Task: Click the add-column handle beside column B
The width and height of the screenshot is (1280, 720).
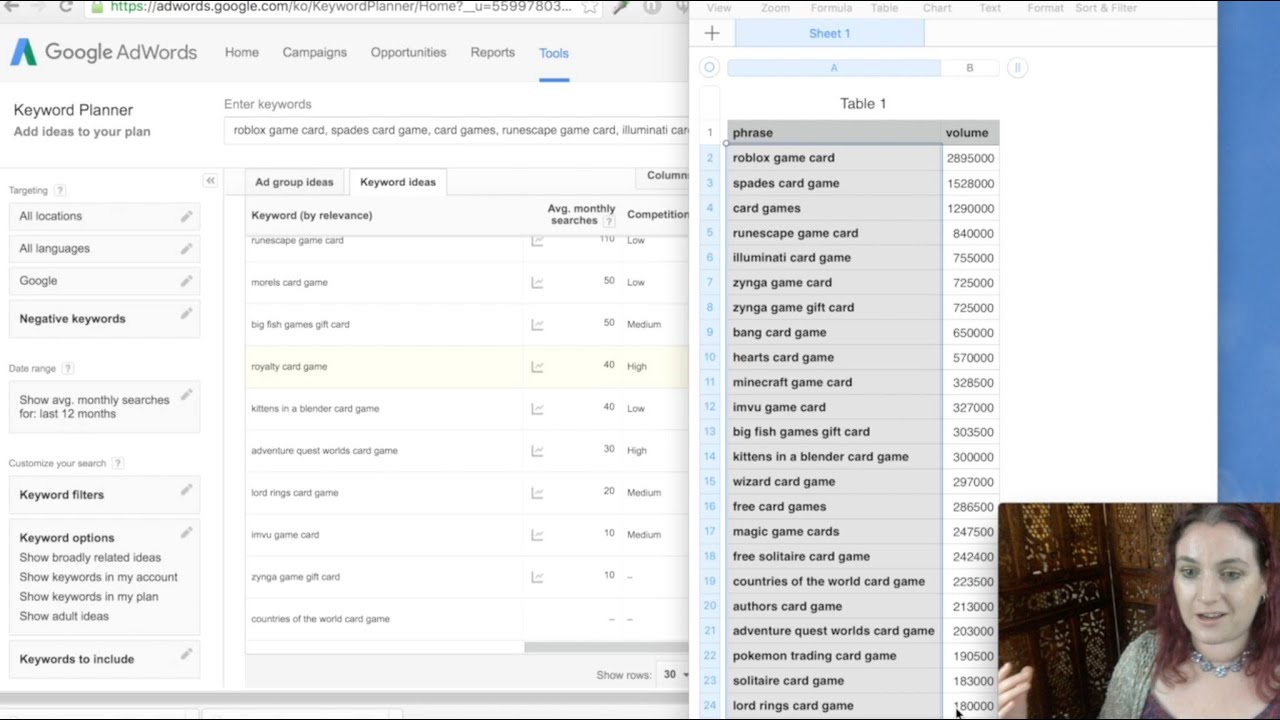Action: click(x=1017, y=67)
